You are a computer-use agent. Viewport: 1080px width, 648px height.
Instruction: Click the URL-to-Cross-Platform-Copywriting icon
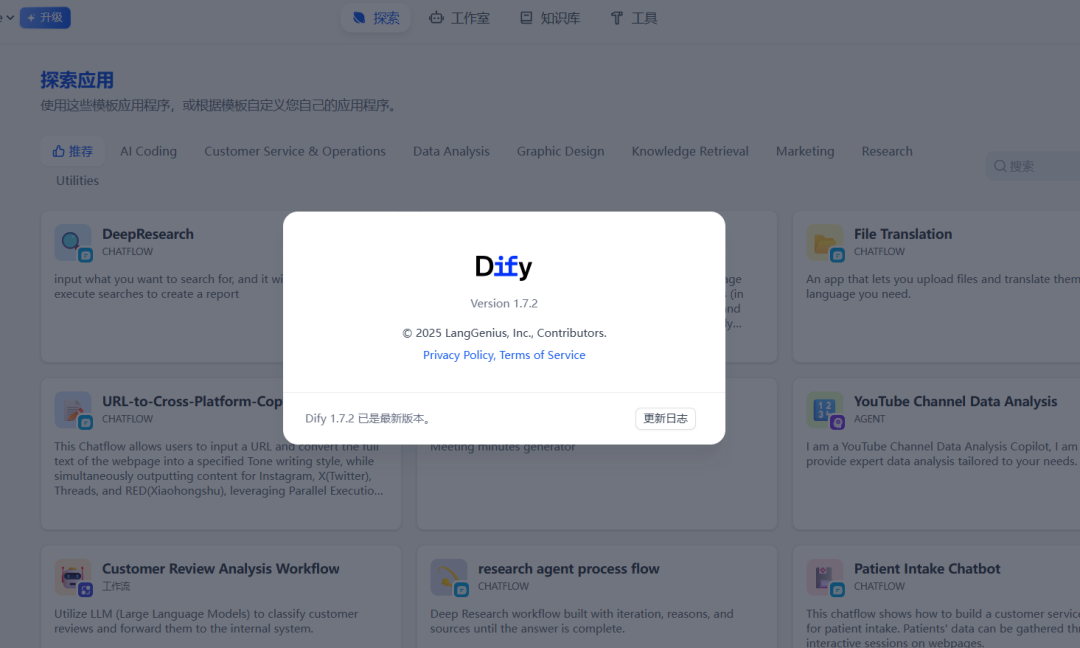[72, 410]
